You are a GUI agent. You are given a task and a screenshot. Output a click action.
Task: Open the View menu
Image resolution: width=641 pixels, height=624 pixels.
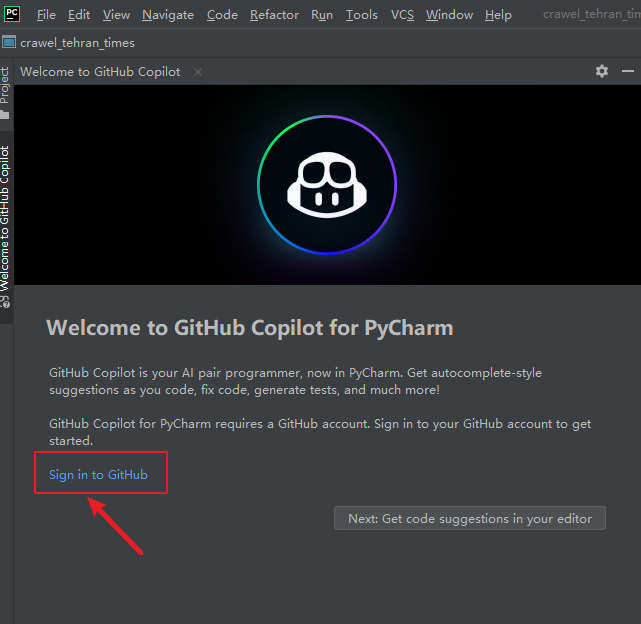coord(116,15)
